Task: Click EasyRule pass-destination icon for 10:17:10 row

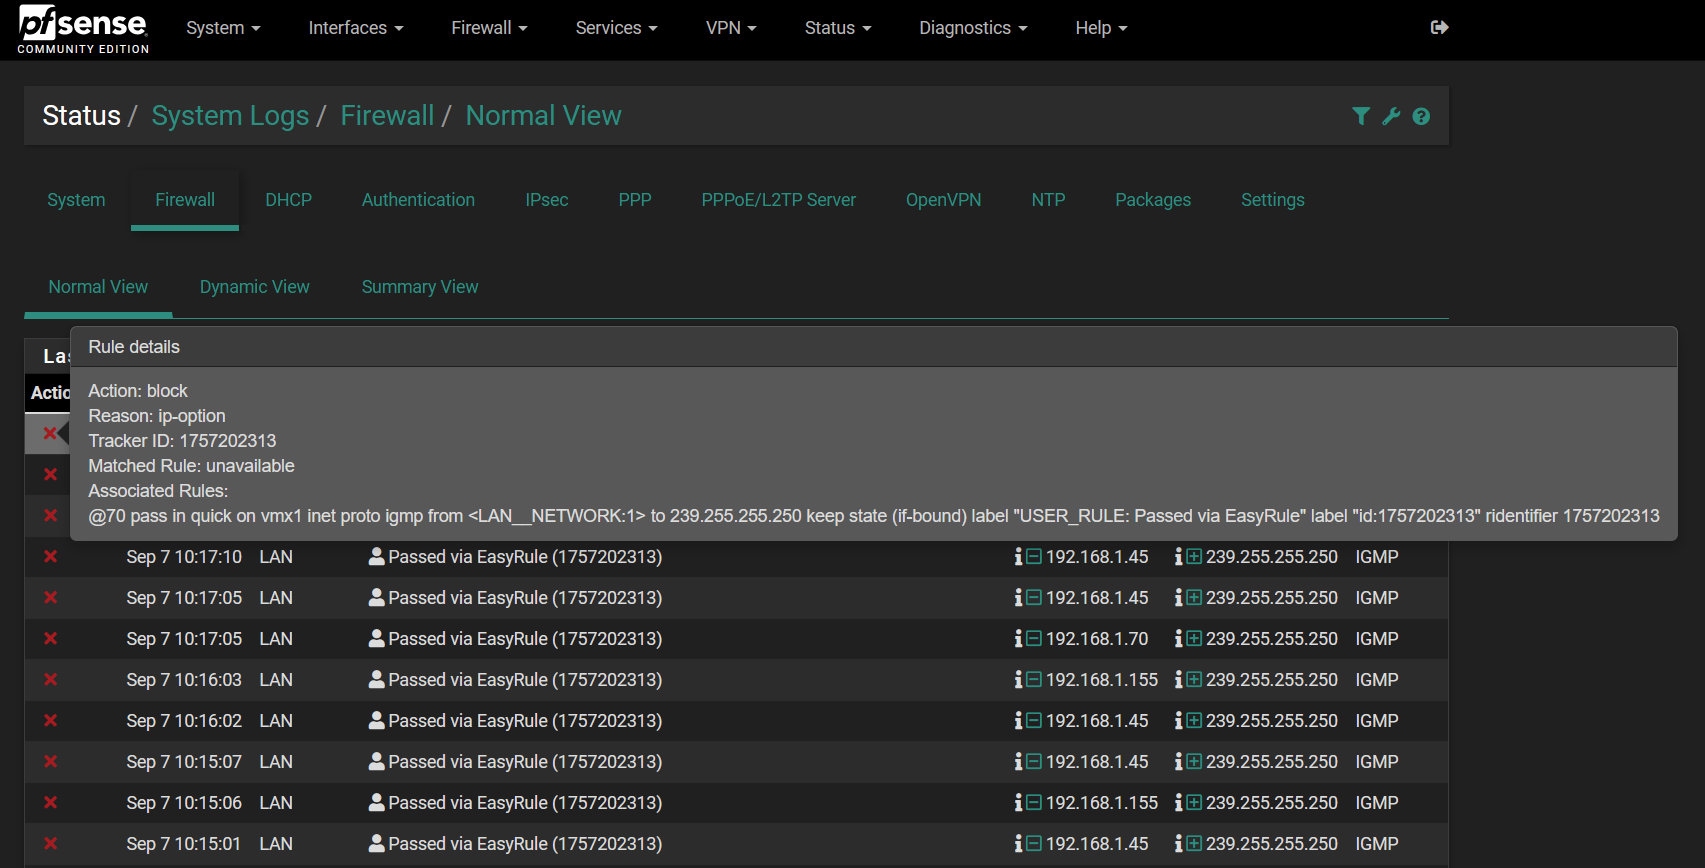Action: coord(1194,556)
